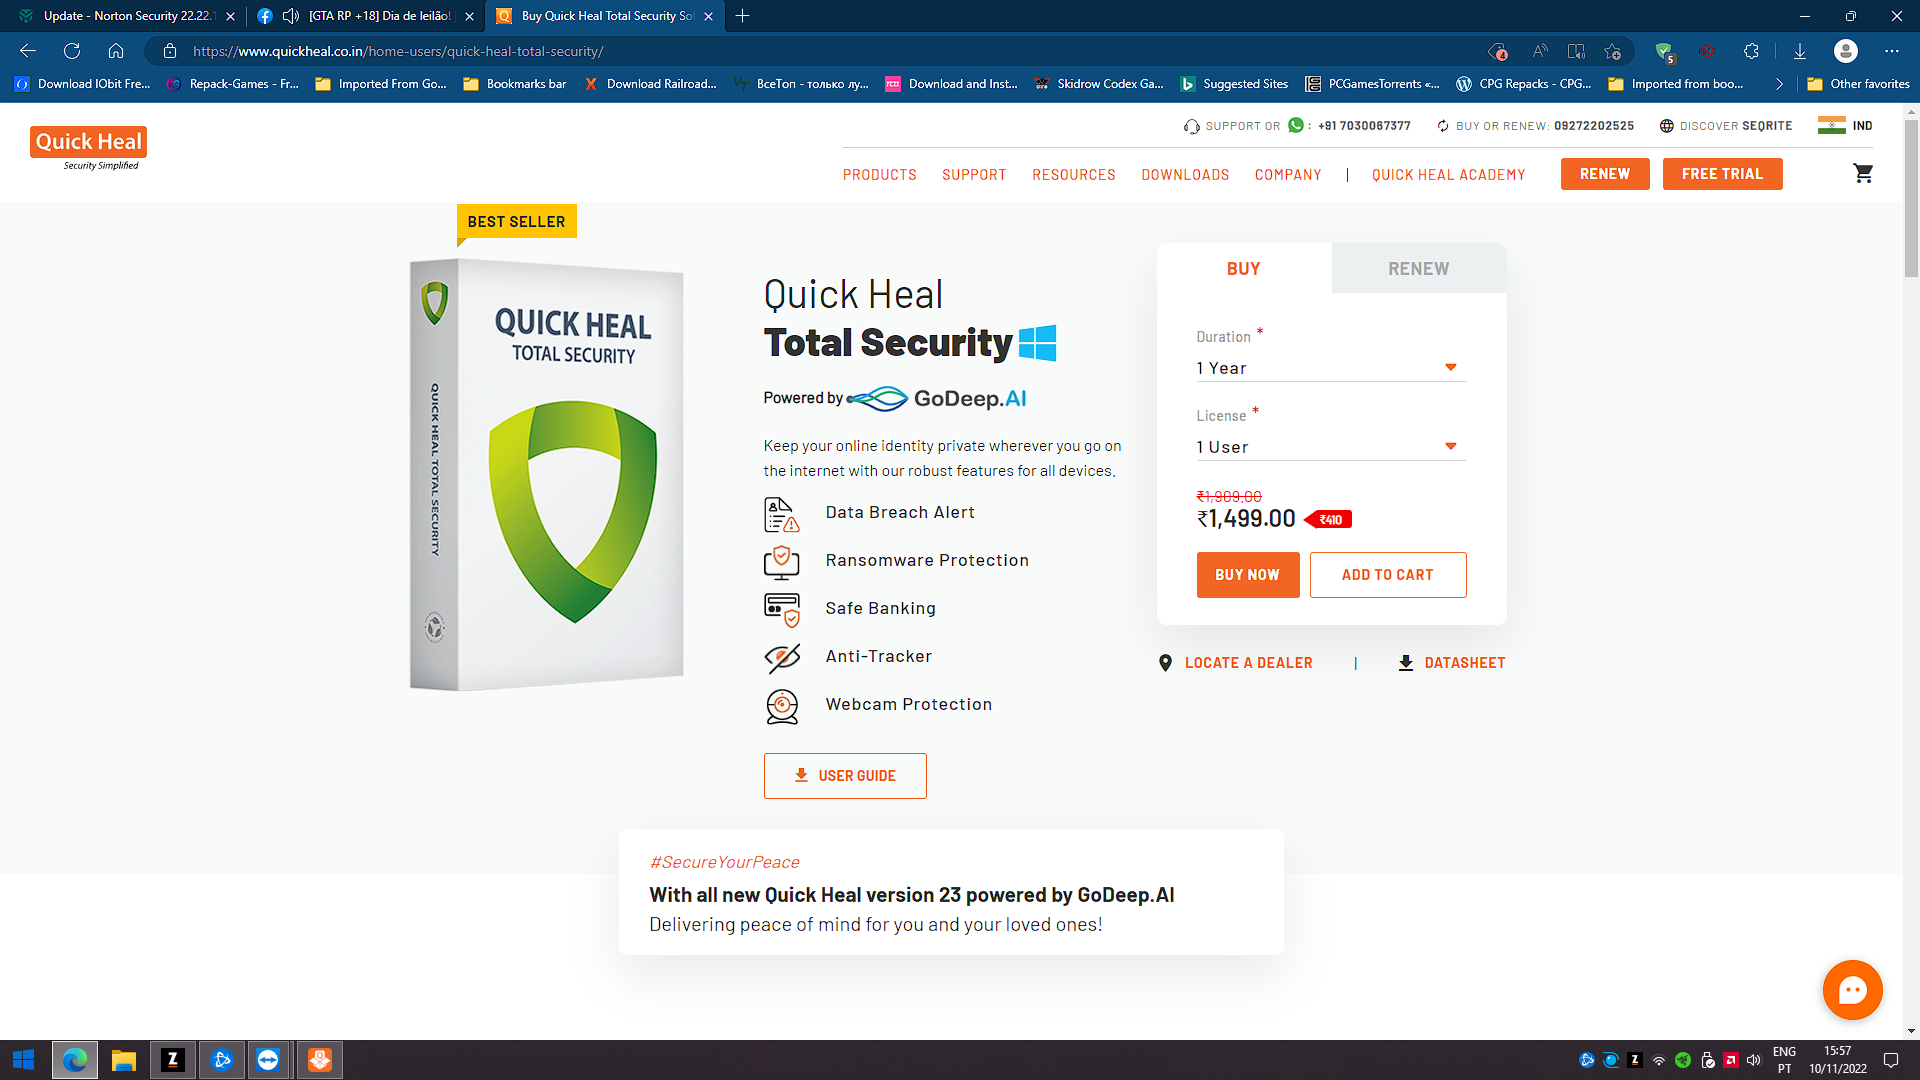Open the shopping cart icon
The image size is (1920, 1080).
[x=1863, y=173]
